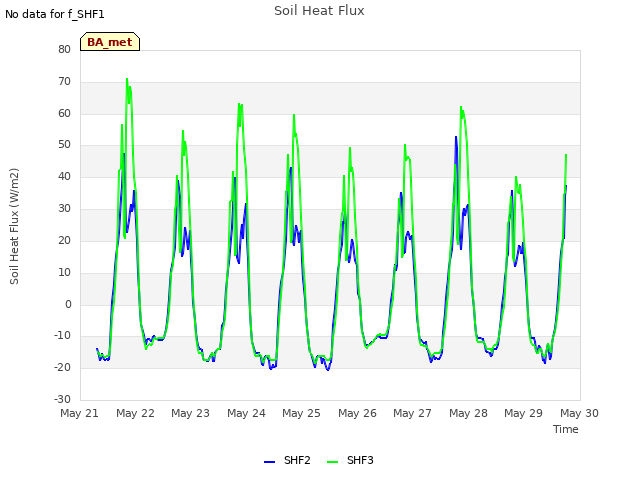Toggle the SHF3 series in the legend
This screenshot has width=640, height=480.
[x=350, y=460]
